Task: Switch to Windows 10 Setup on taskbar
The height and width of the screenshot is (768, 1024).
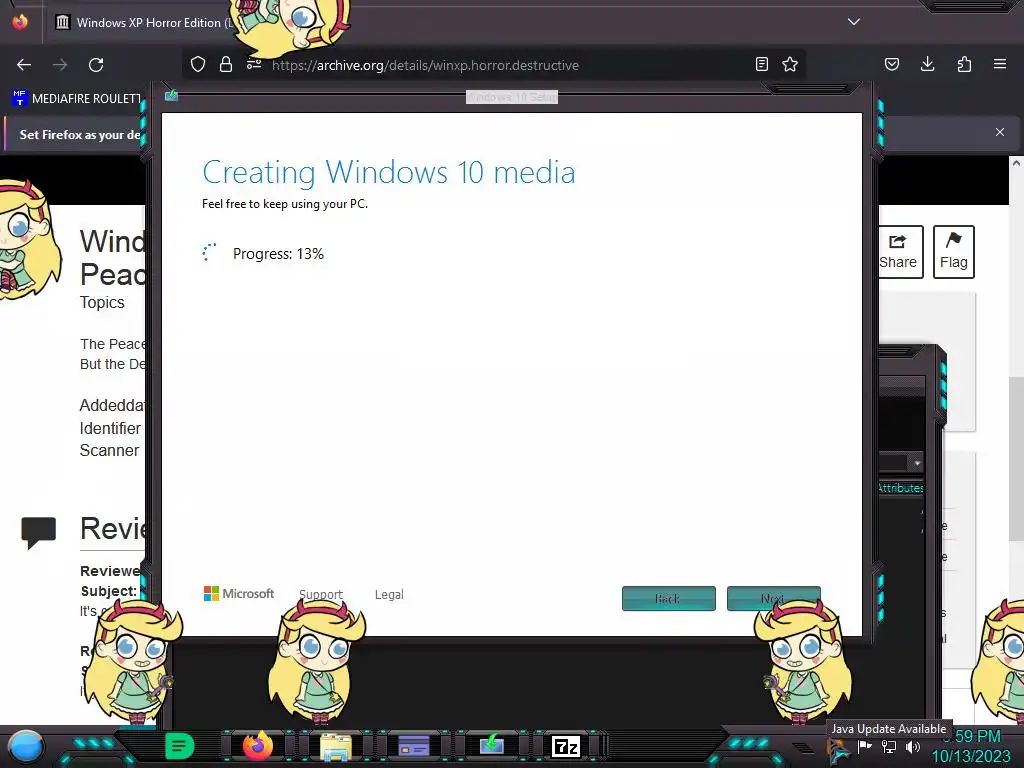Action: (x=492, y=745)
